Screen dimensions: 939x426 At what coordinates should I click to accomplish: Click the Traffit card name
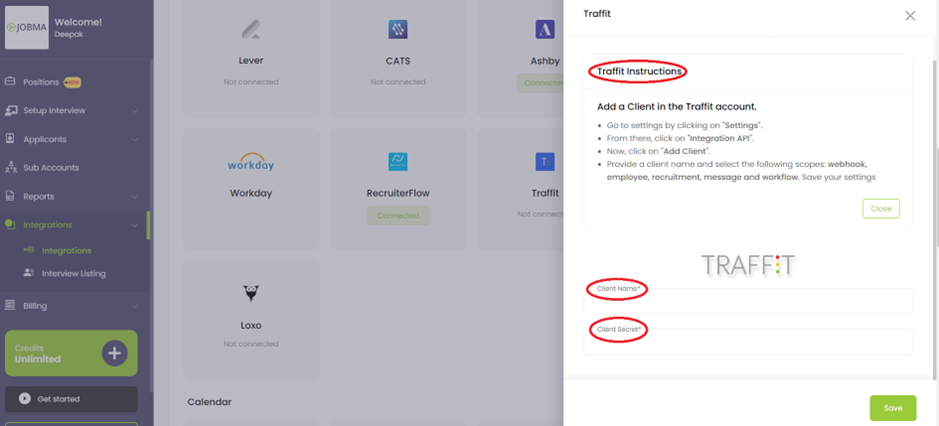(x=546, y=193)
